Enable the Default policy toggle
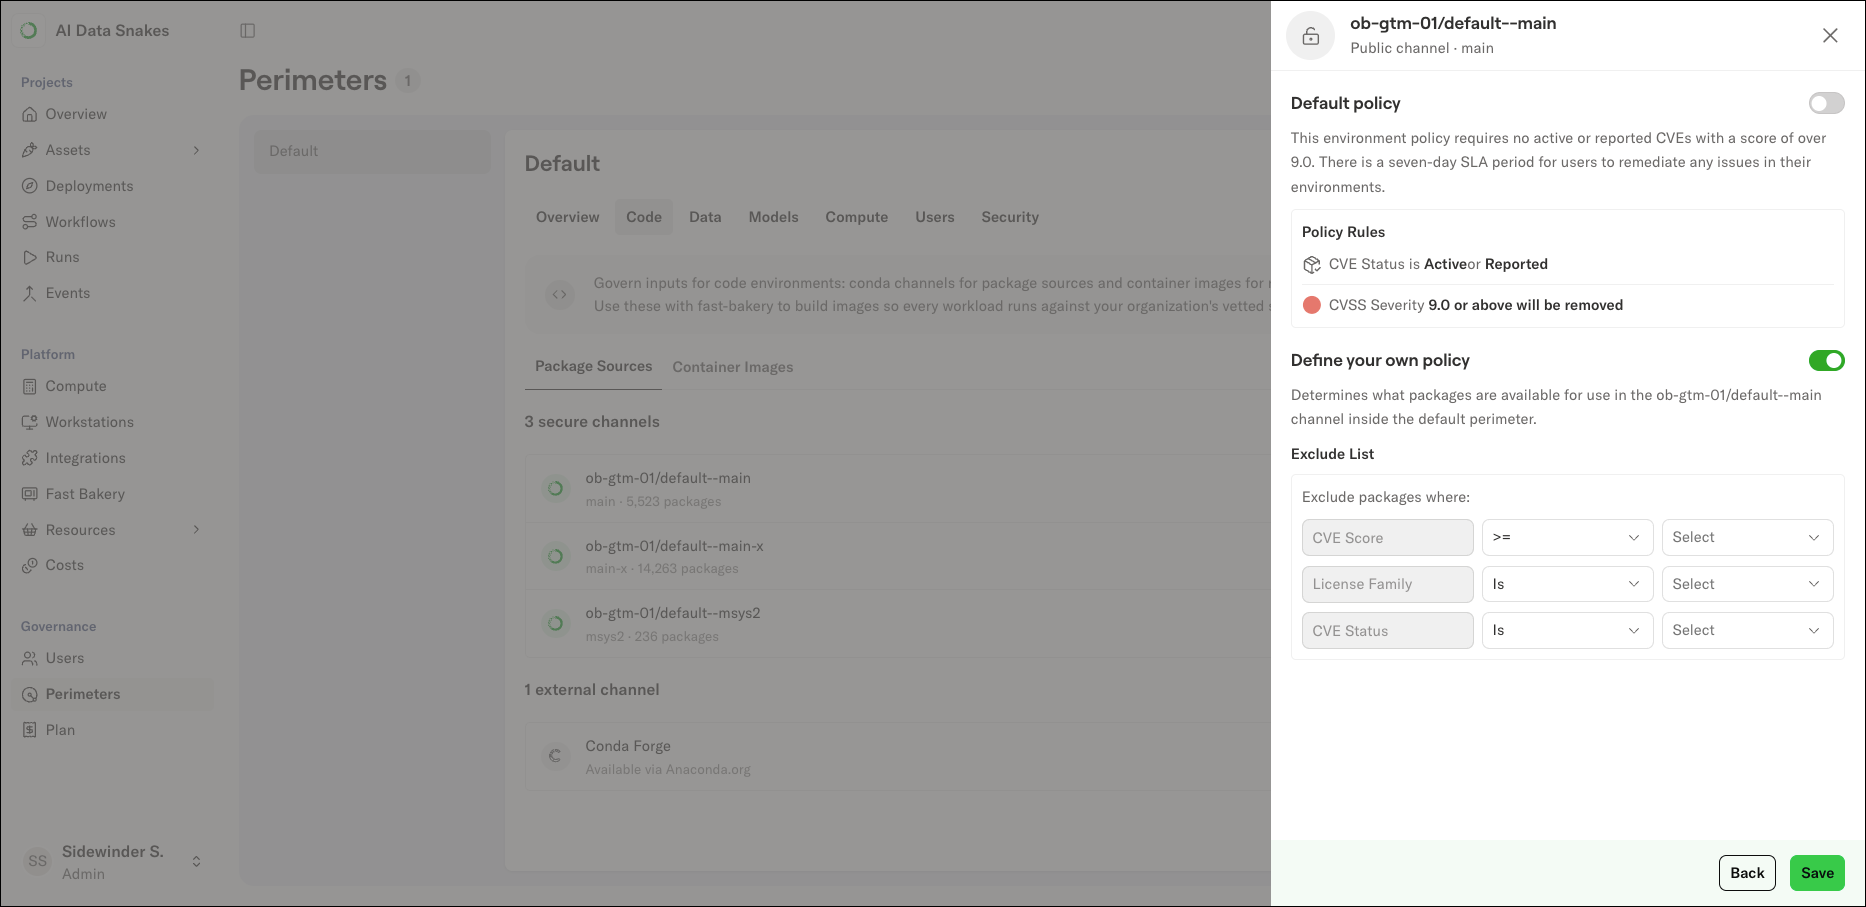 point(1826,103)
